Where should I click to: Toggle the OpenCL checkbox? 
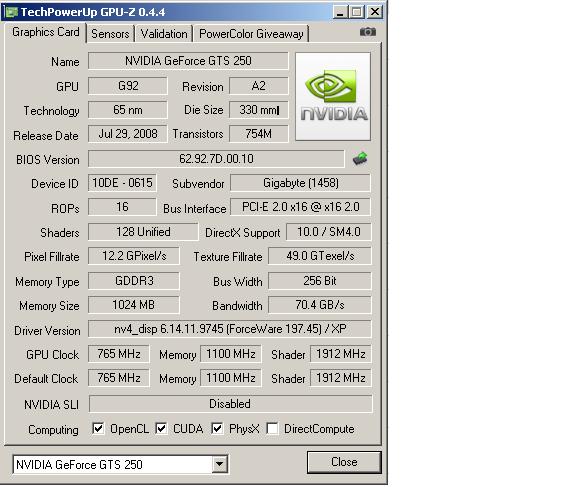point(98,428)
